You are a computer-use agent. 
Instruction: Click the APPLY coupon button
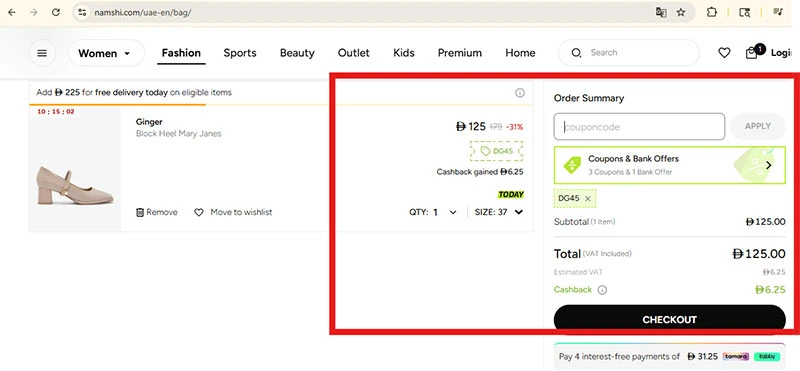758,127
